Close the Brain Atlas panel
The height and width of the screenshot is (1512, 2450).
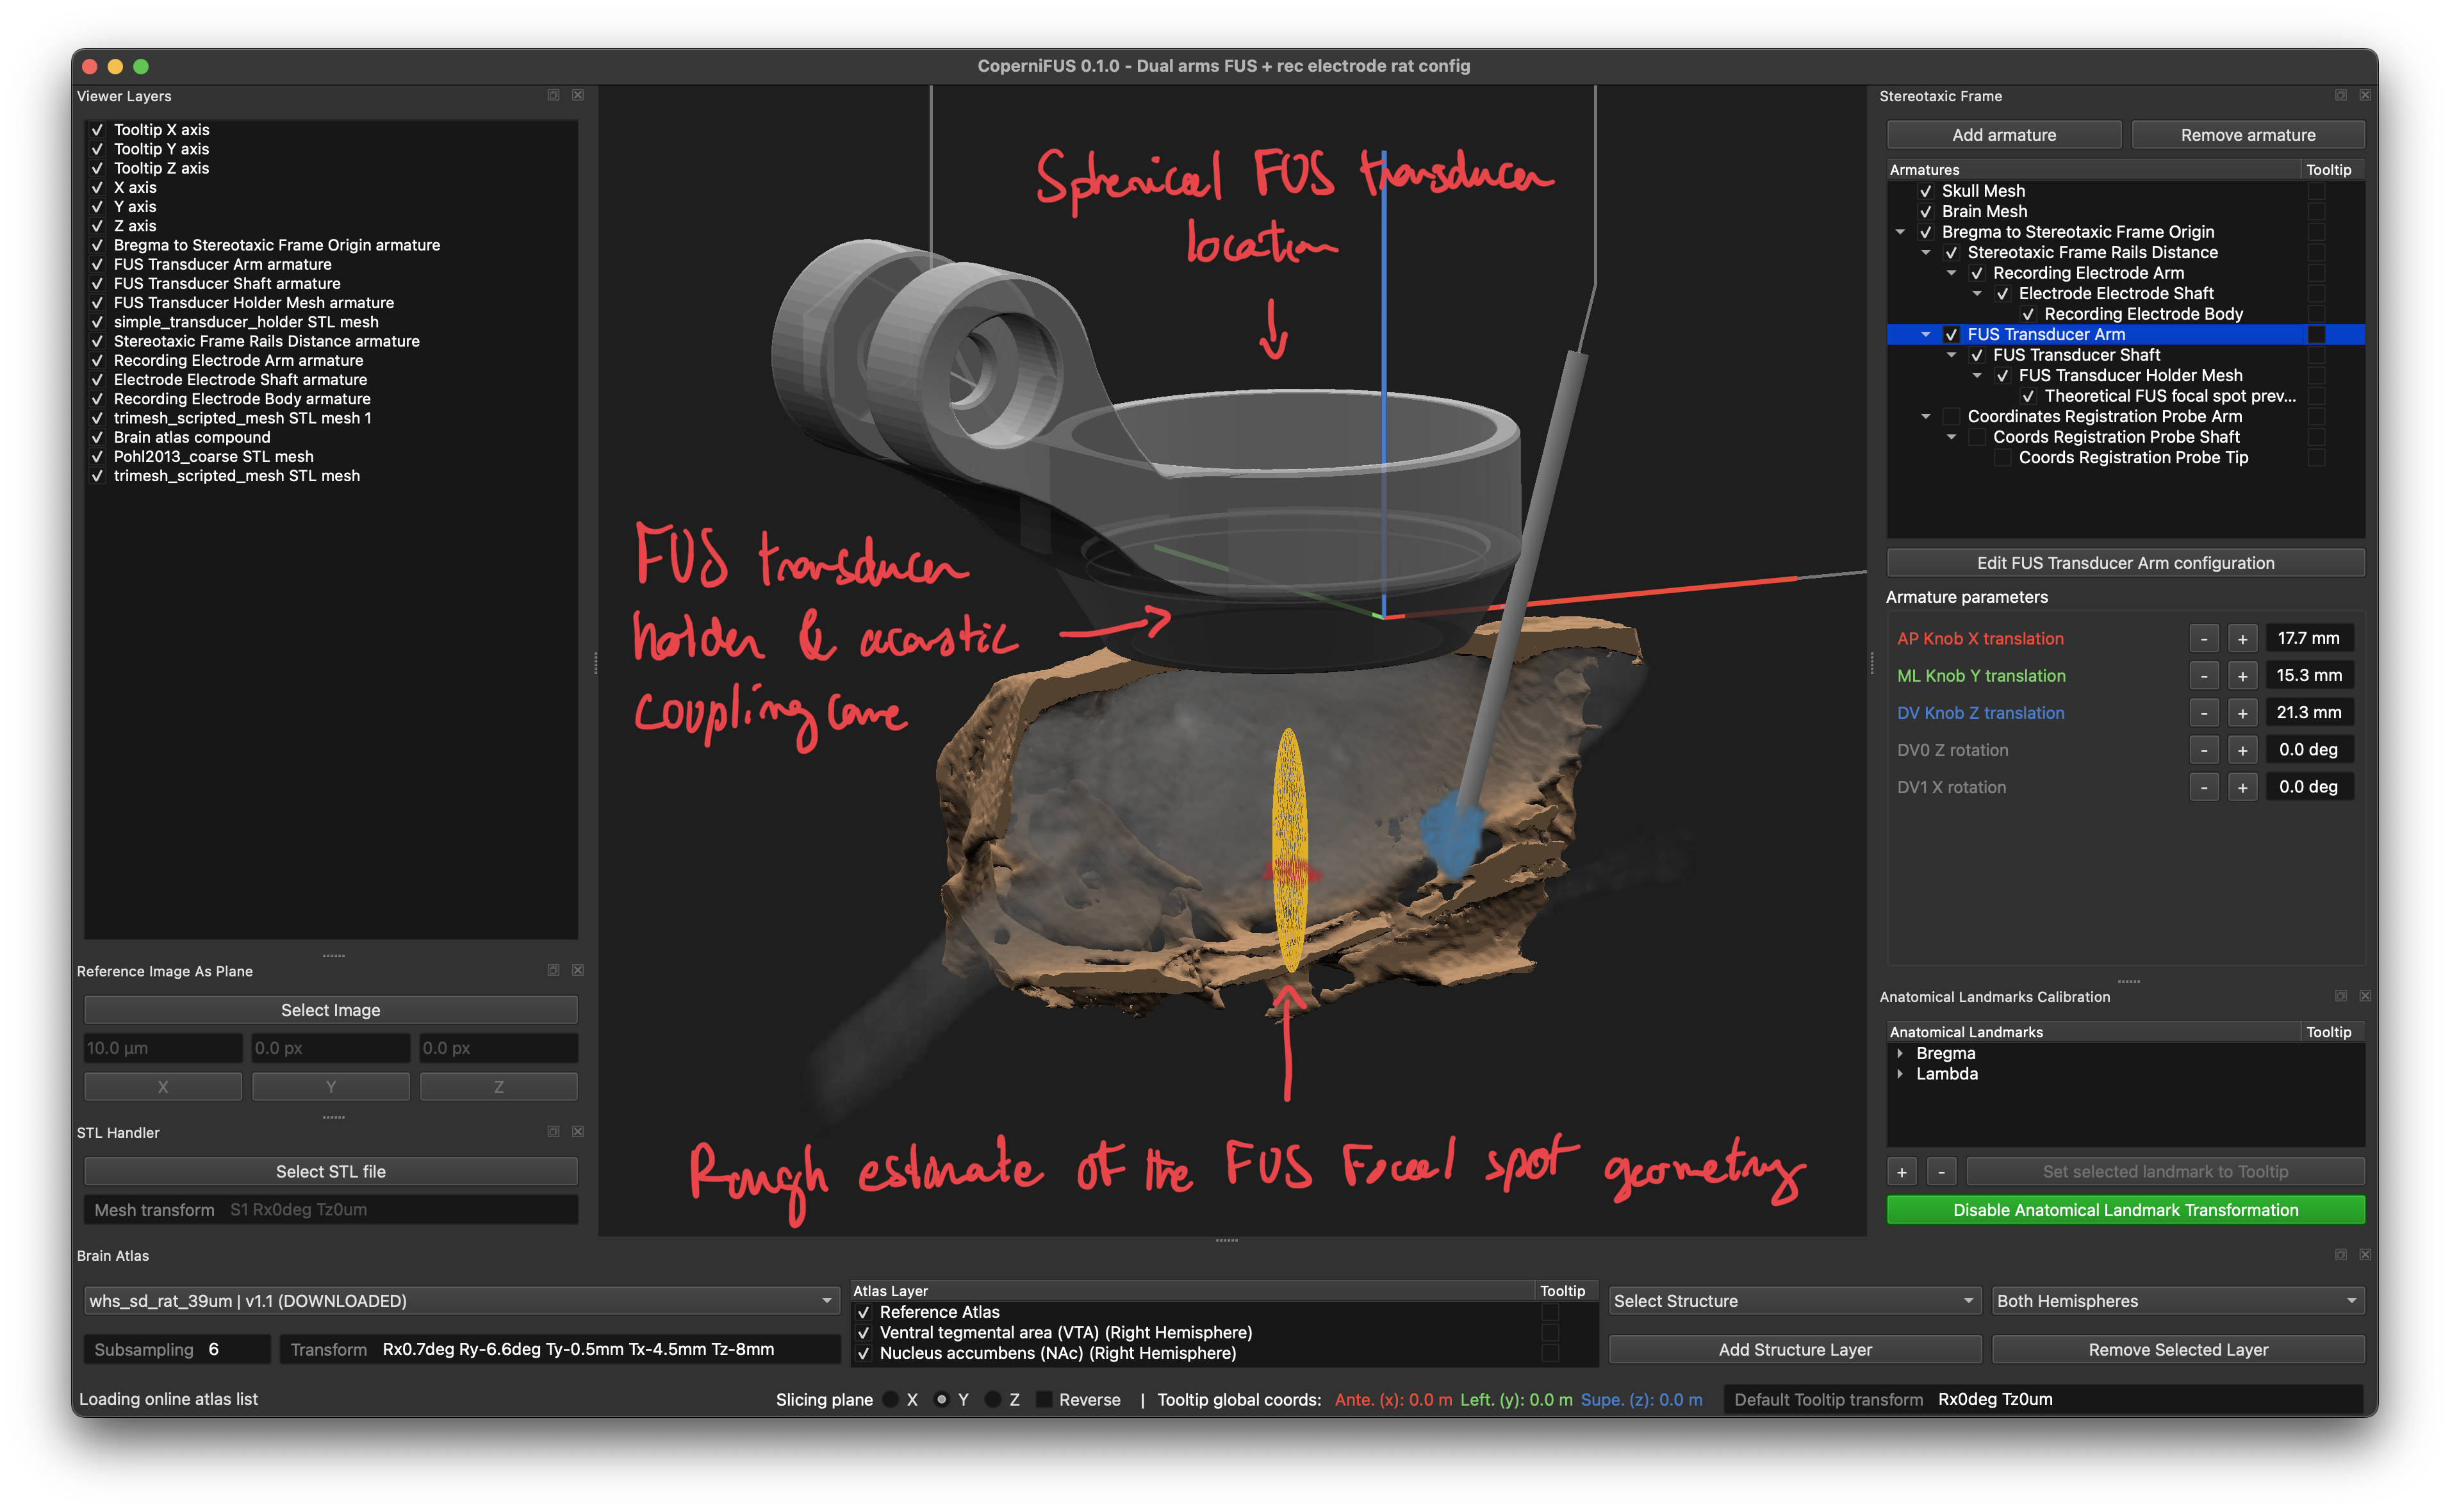pyautogui.click(x=2365, y=1254)
